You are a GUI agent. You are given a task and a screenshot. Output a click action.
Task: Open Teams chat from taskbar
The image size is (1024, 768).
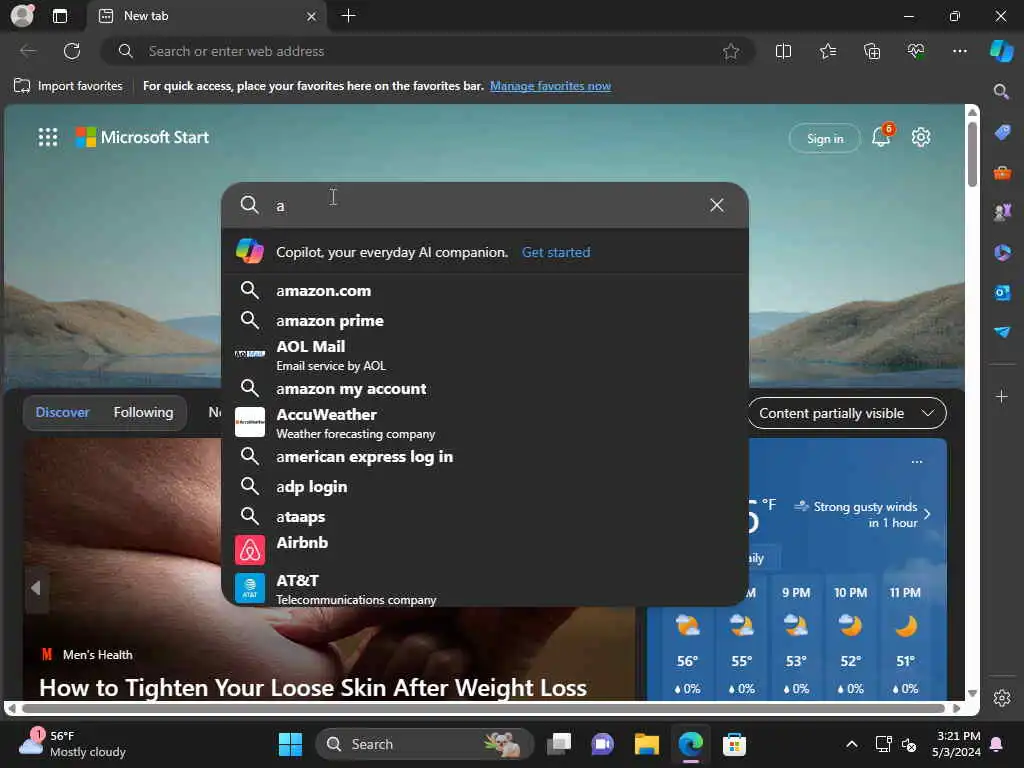(x=603, y=744)
